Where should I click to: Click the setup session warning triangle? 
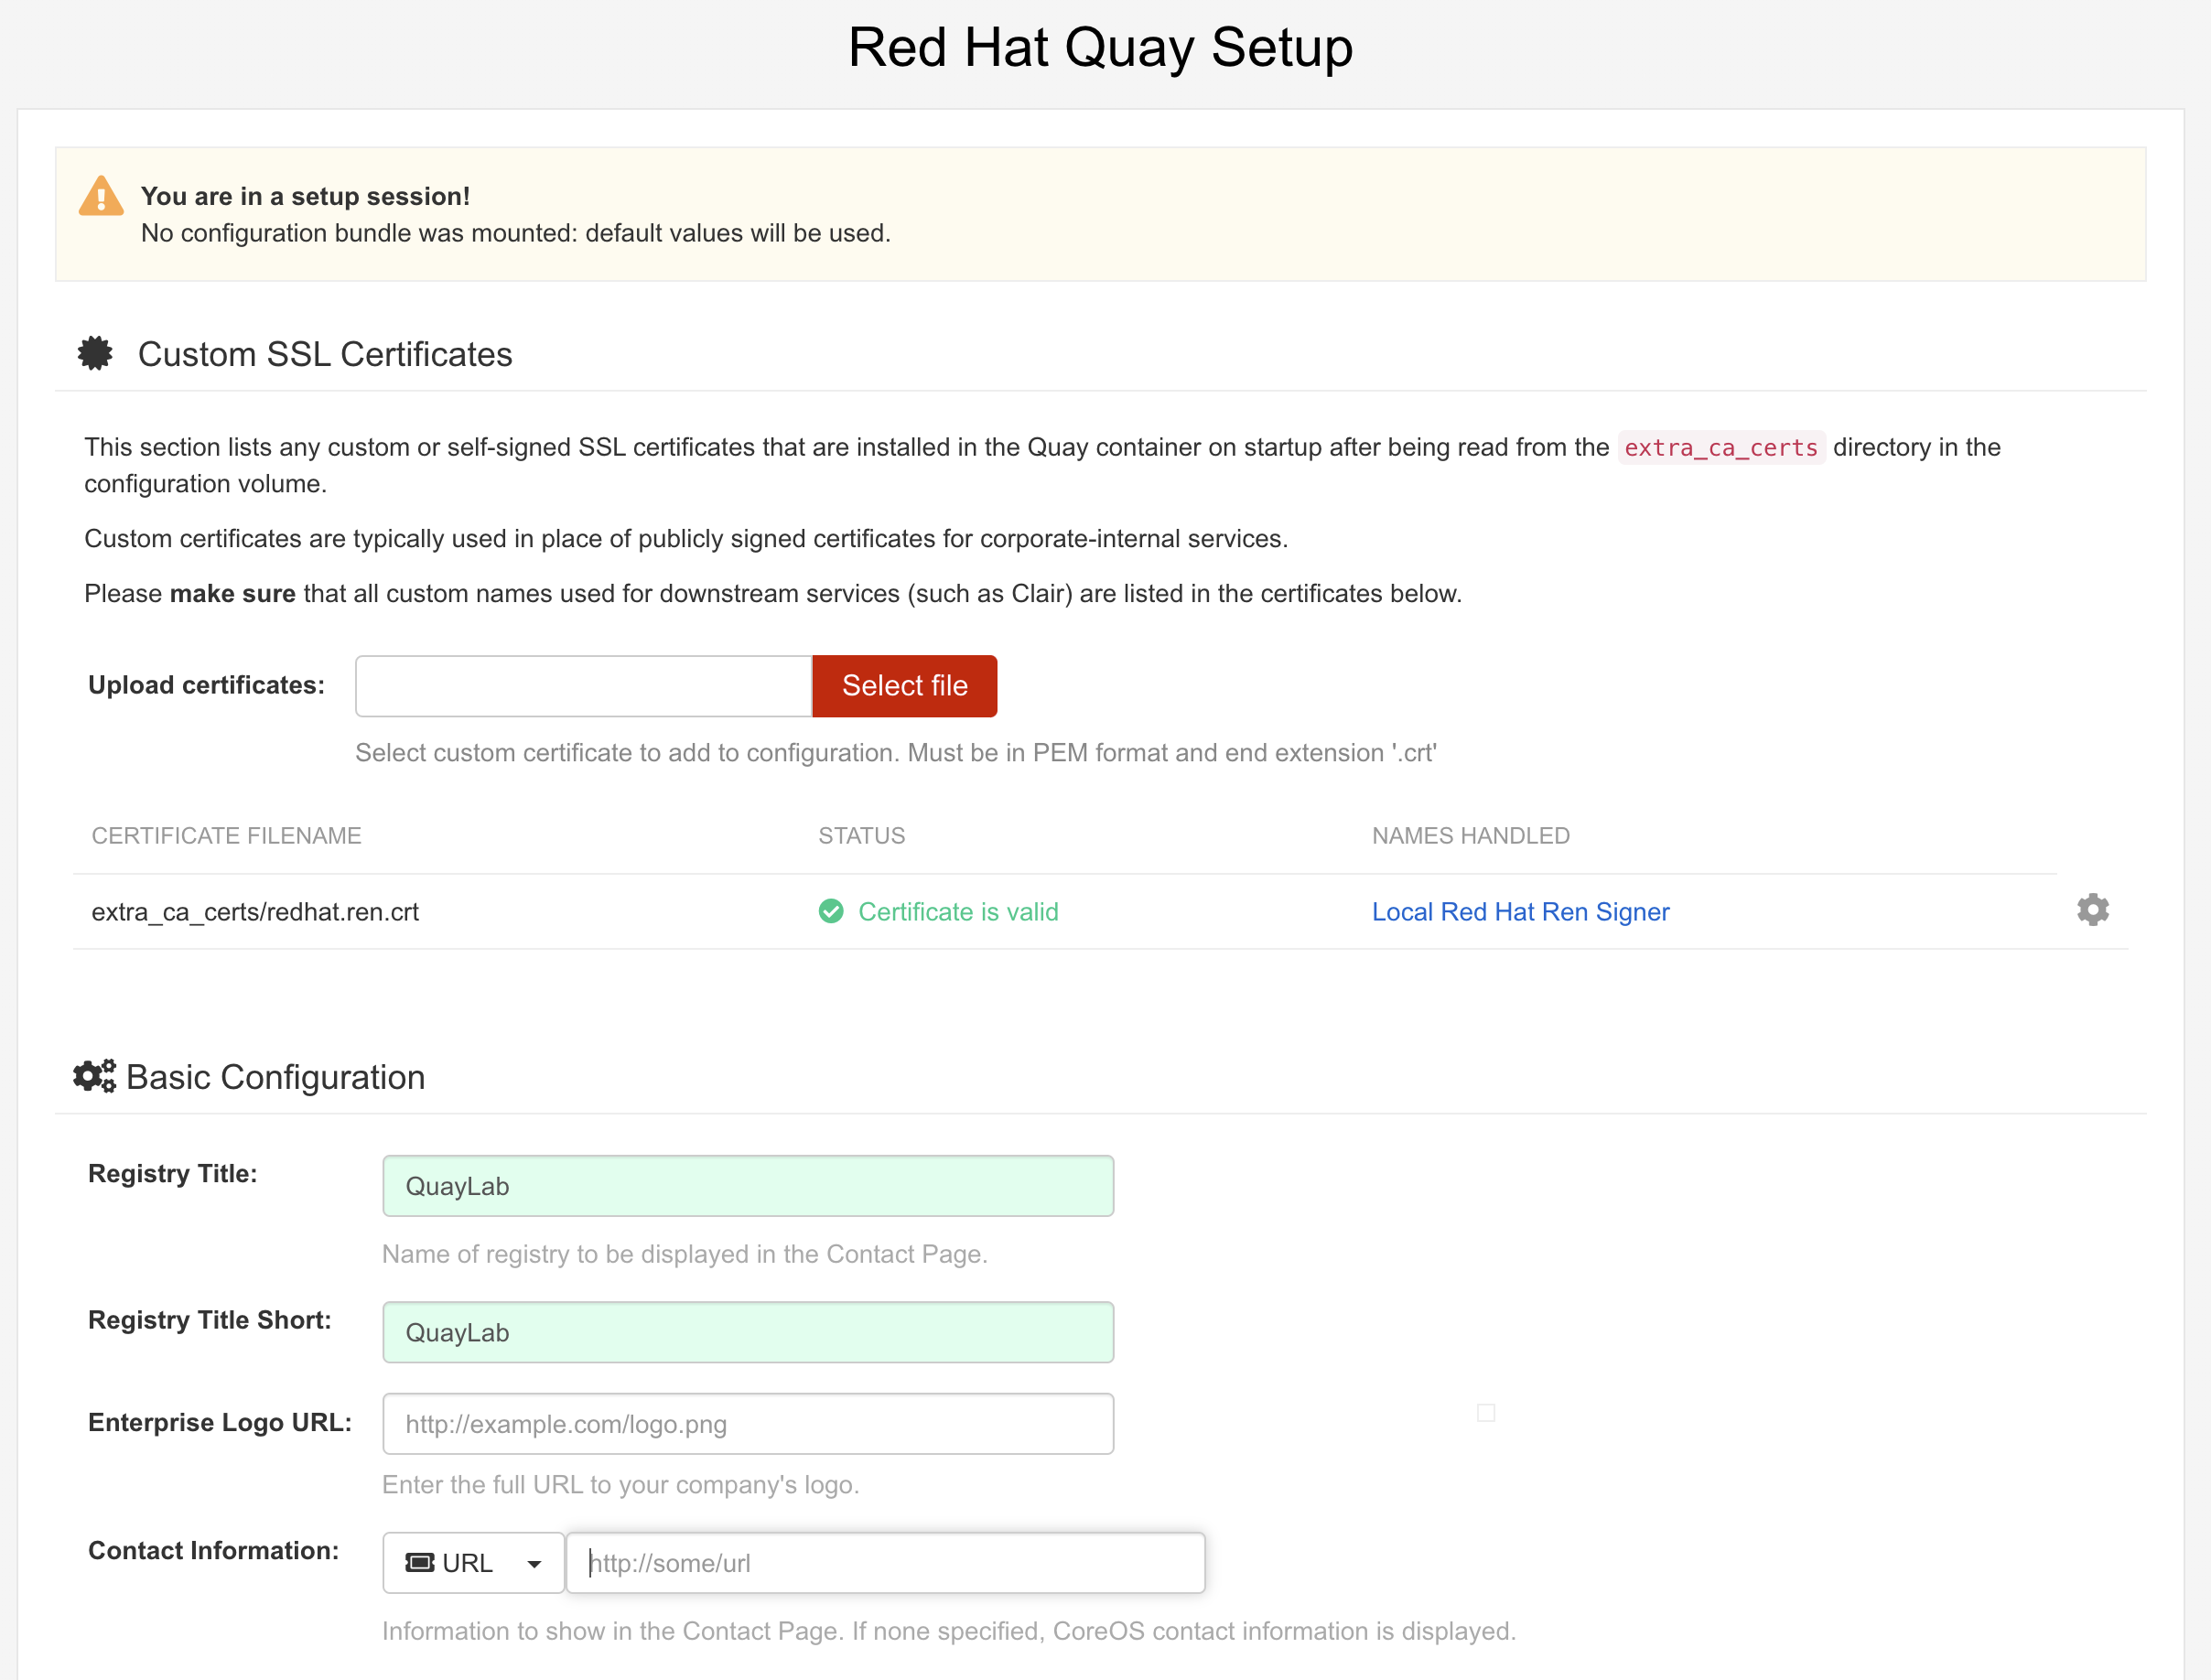101,196
